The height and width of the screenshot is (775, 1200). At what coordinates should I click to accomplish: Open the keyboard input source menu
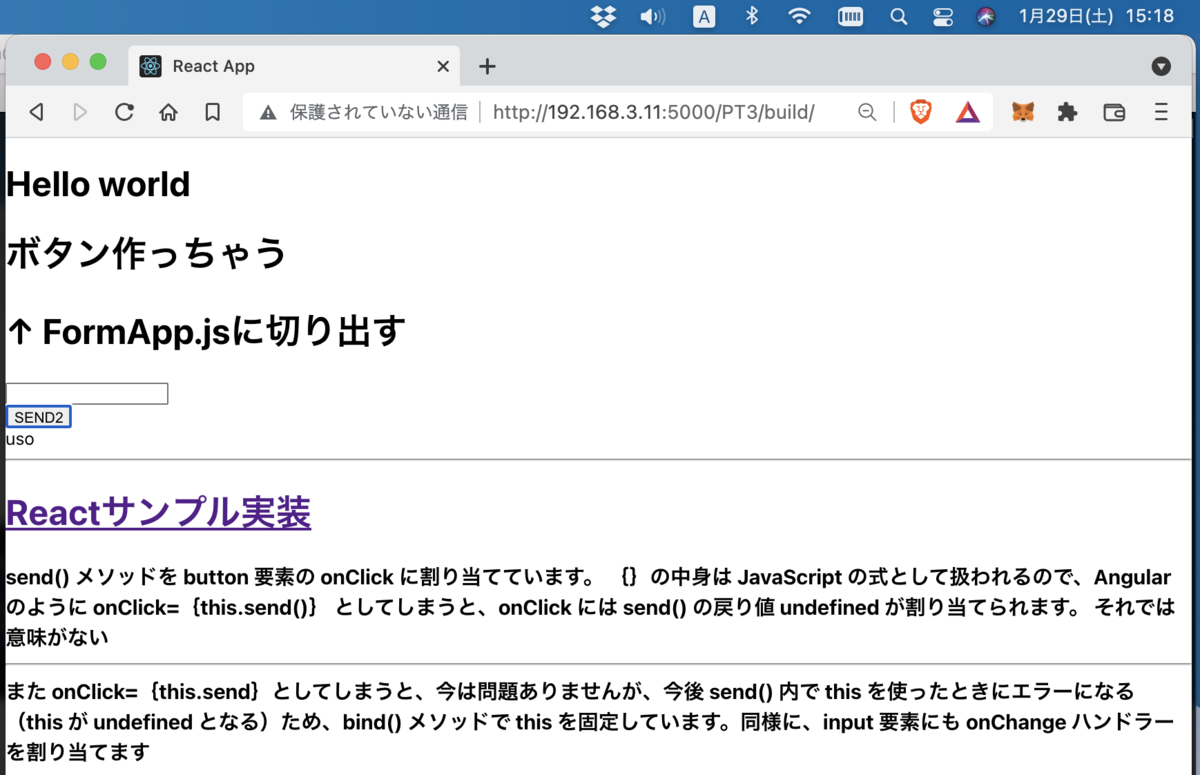tap(704, 16)
